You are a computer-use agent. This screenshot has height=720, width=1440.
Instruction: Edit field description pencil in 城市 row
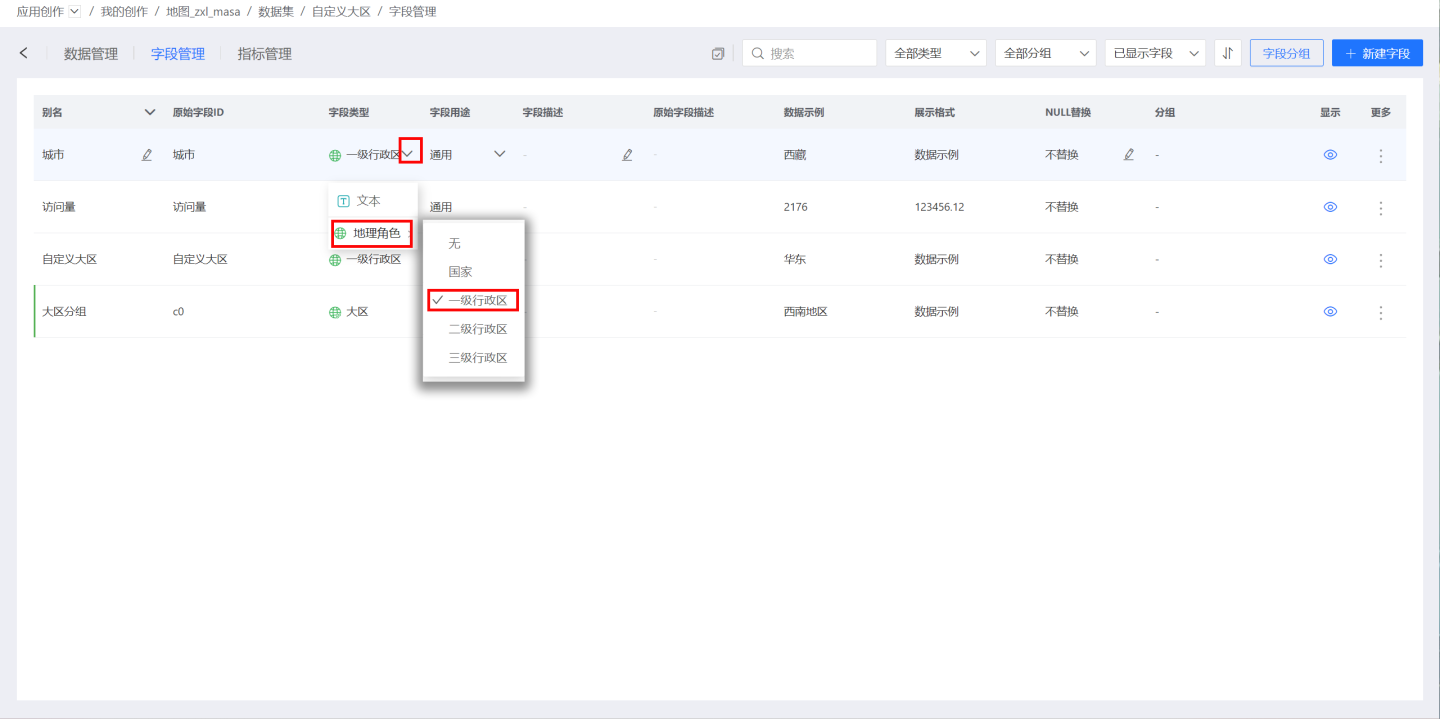coord(627,155)
